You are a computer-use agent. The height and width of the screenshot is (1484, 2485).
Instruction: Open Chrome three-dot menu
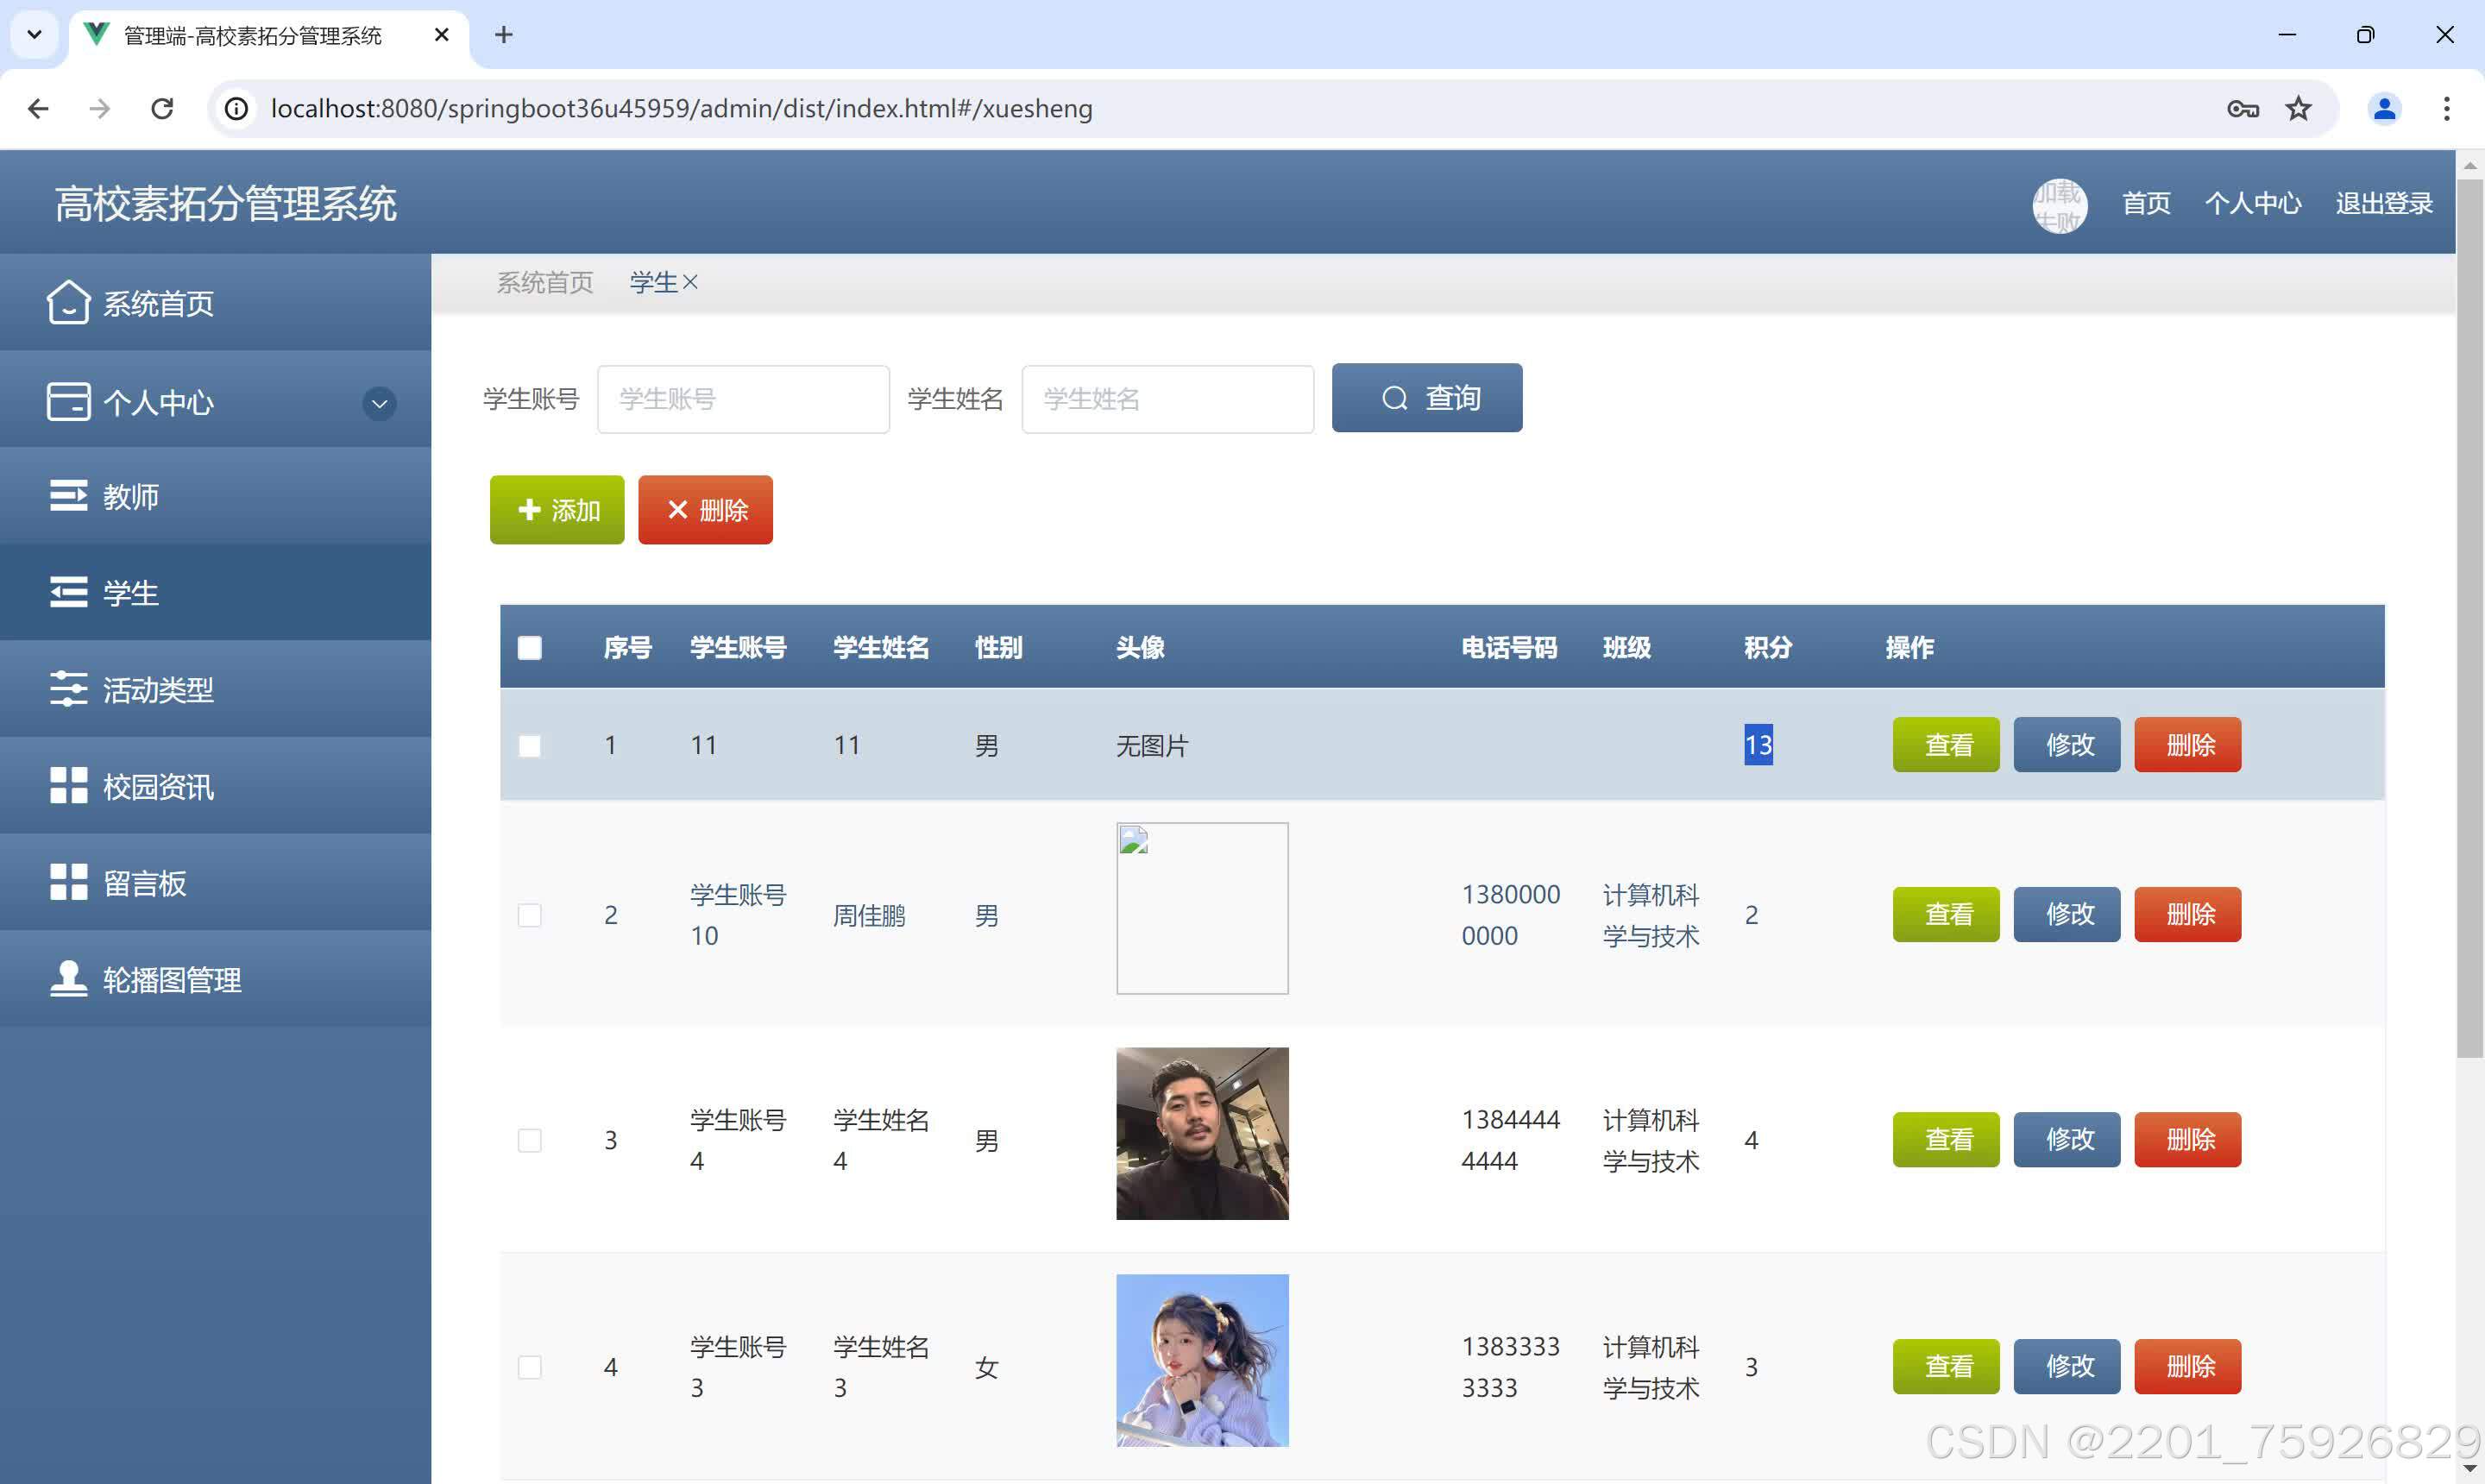[x=2446, y=108]
